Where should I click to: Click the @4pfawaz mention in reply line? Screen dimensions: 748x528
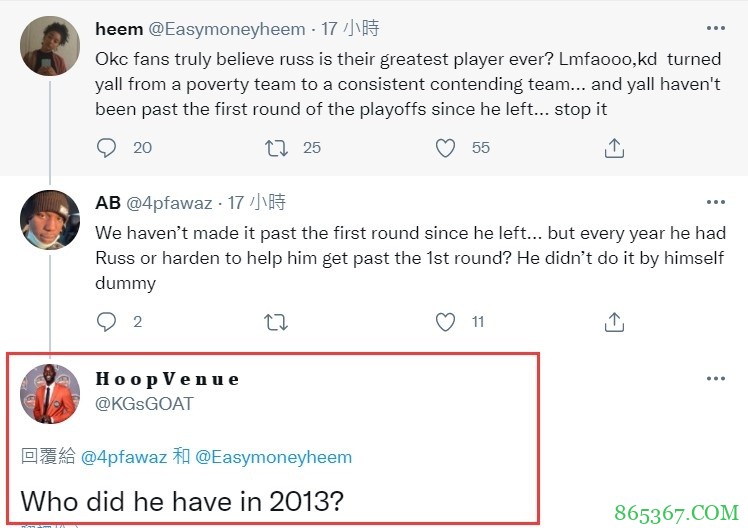(124, 457)
